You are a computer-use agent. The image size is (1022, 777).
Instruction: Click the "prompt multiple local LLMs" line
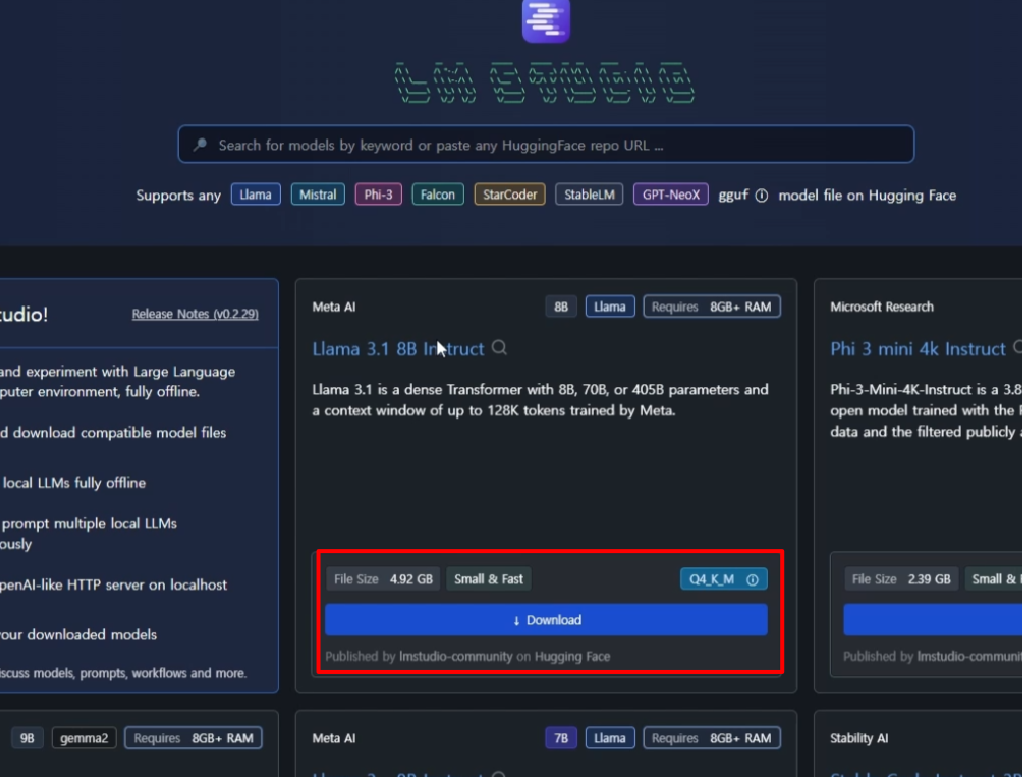[89, 523]
